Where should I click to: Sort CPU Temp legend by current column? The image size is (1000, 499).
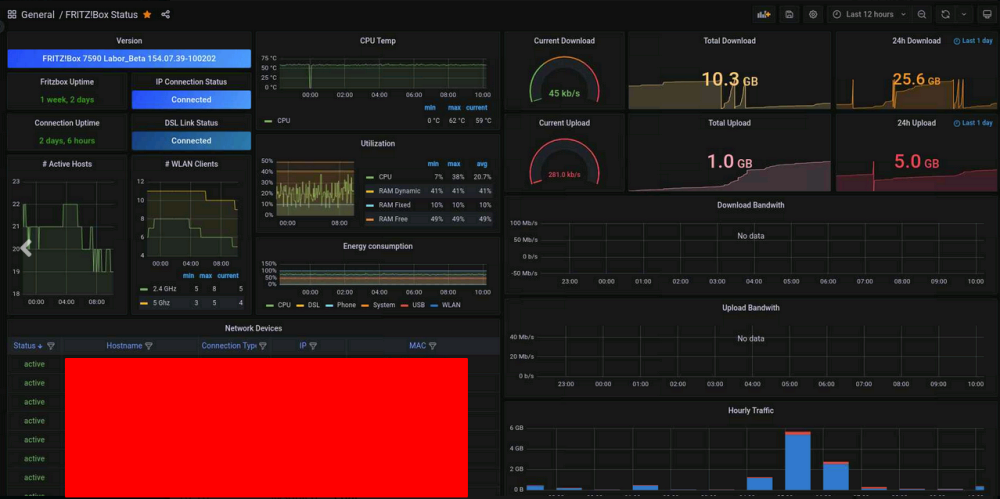point(476,107)
